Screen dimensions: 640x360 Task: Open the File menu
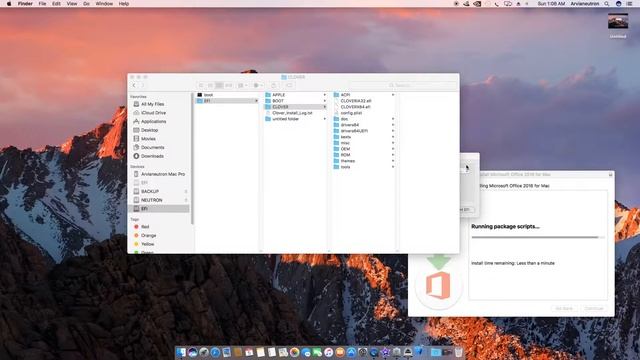point(42,4)
